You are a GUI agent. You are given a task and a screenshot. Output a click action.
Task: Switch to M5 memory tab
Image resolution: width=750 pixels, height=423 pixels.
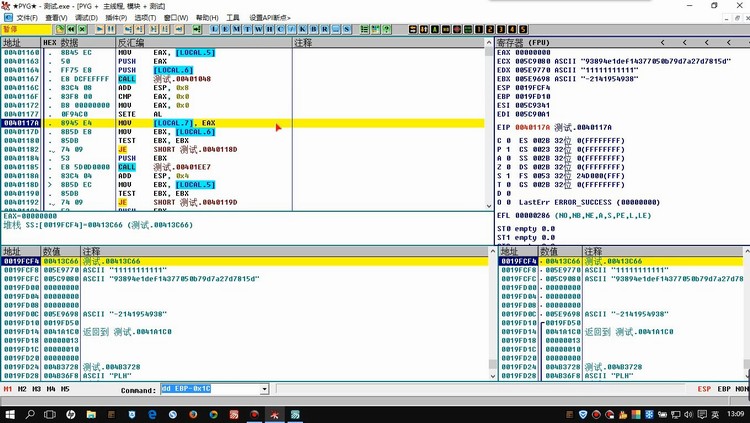click(x=65, y=389)
